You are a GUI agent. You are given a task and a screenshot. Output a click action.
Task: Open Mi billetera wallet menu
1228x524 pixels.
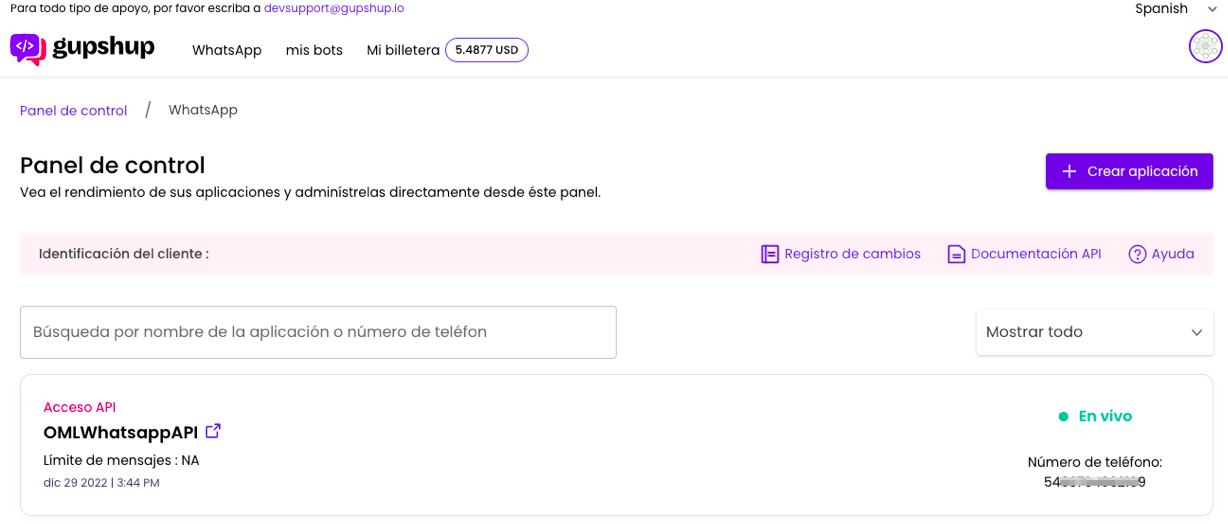pos(402,50)
